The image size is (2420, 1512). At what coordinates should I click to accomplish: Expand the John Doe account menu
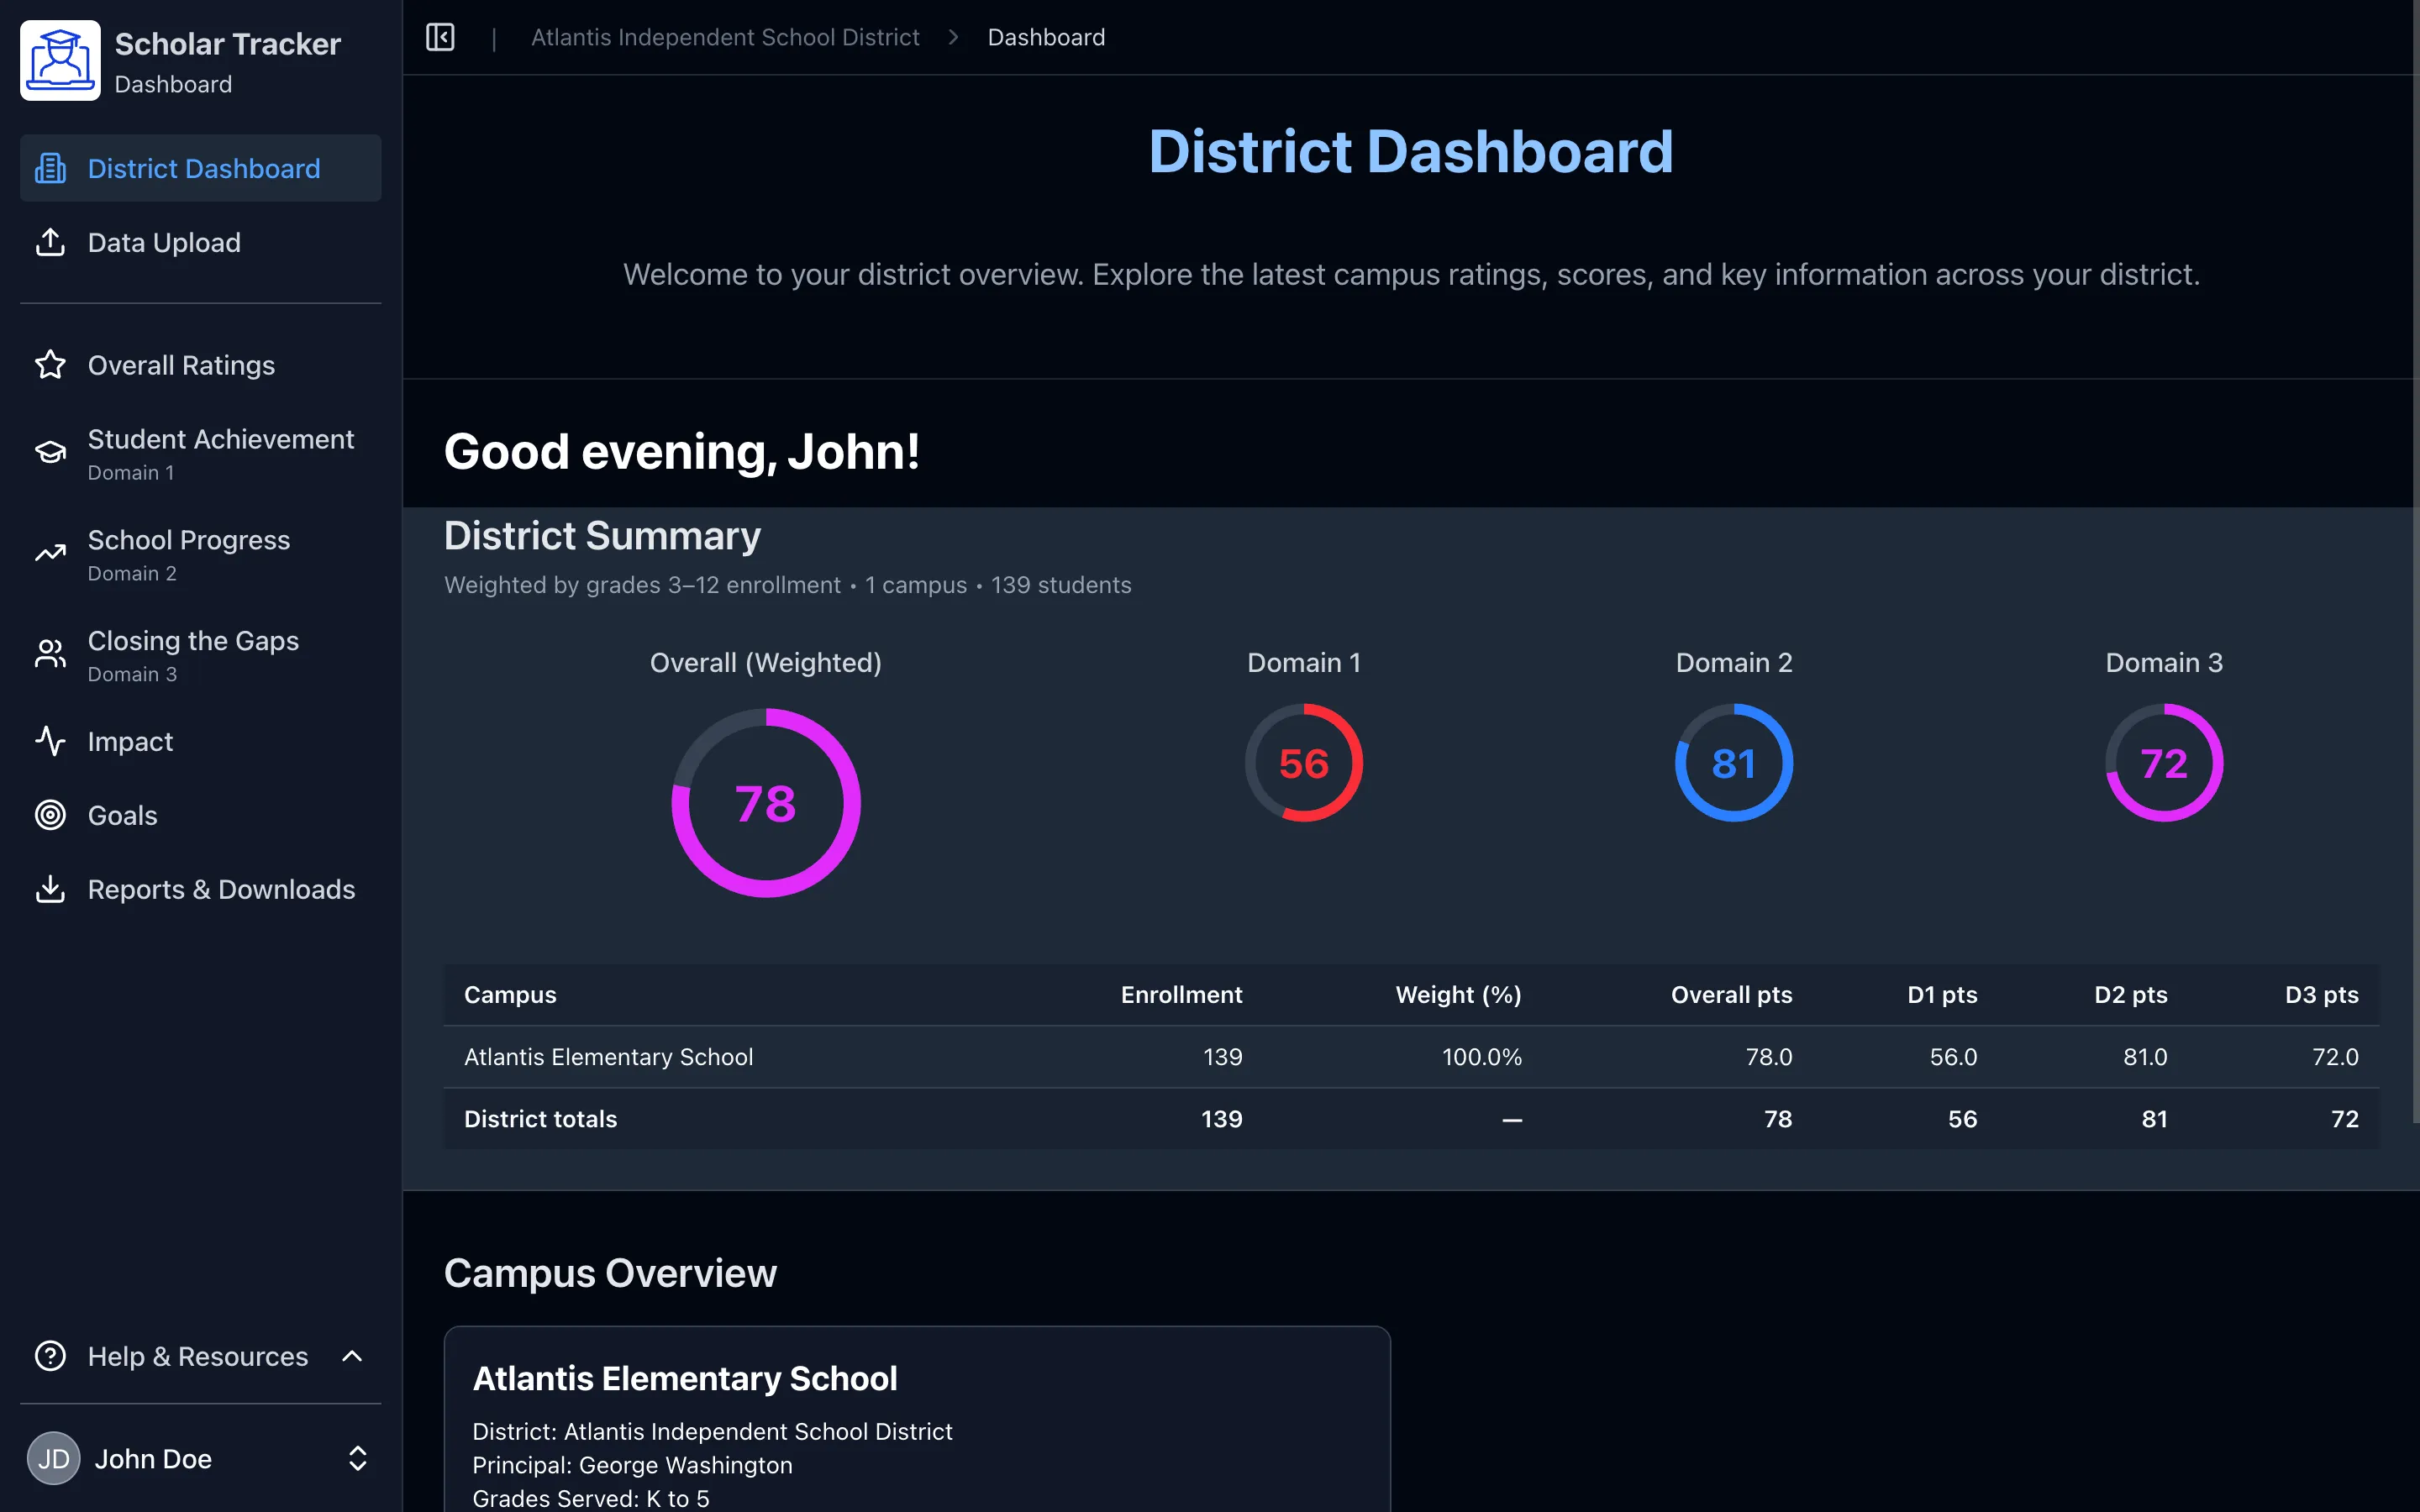pyautogui.click(x=357, y=1458)
